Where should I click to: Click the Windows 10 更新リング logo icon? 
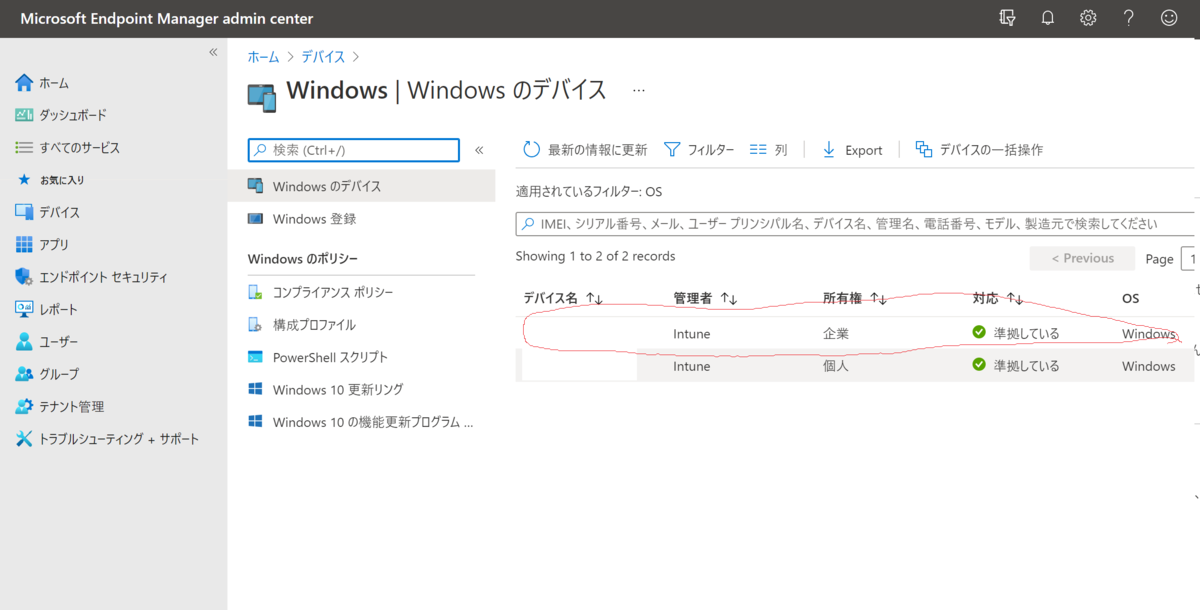(254, 389)
